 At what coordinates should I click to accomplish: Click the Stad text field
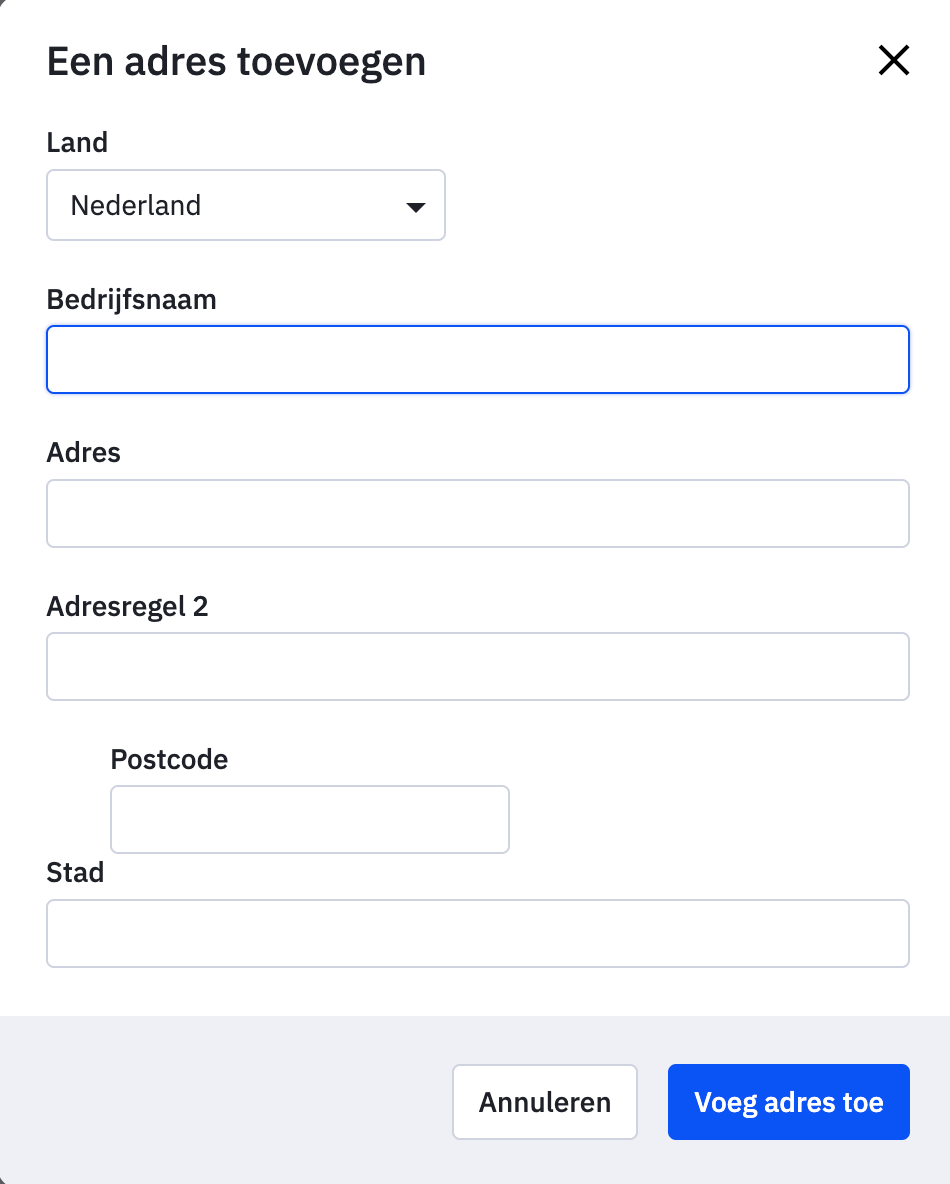click(477, 934)
